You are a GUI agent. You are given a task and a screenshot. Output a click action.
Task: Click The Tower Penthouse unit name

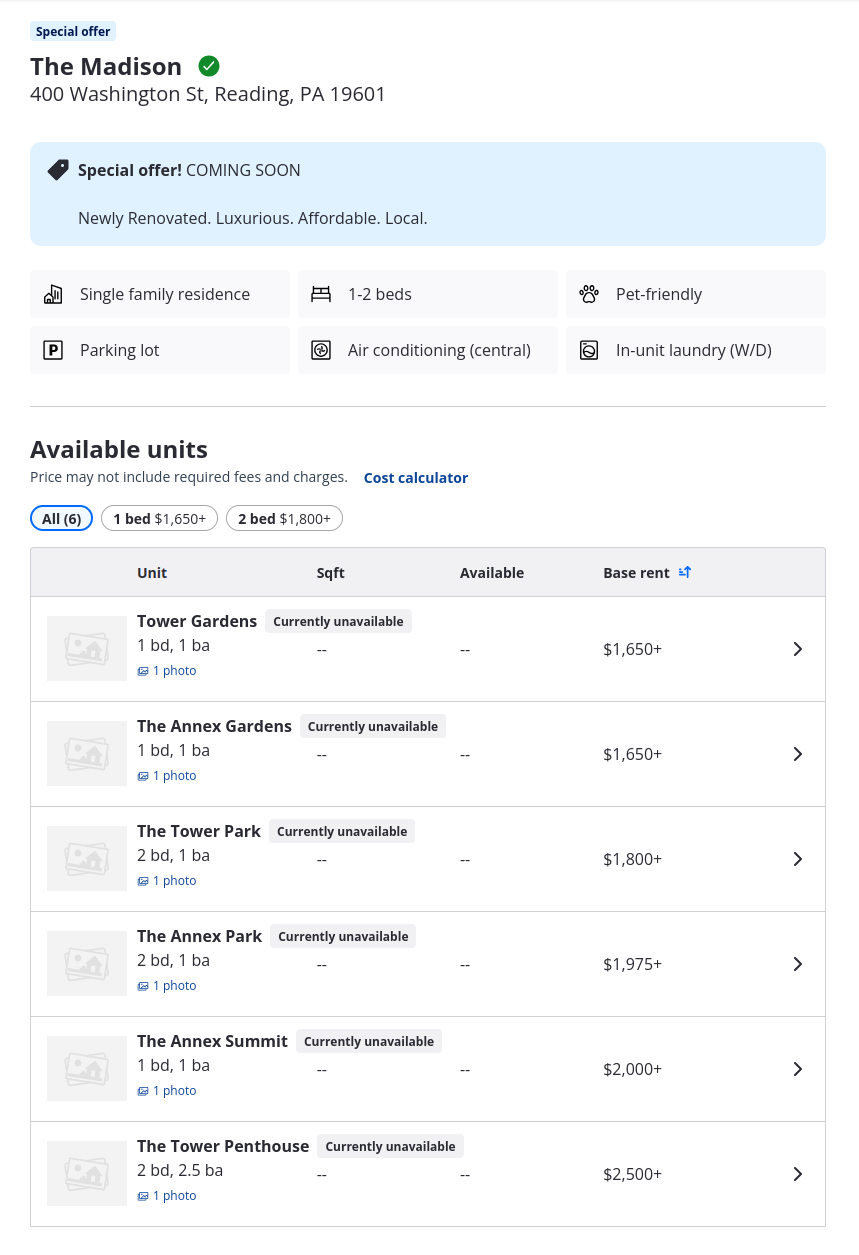(x=223, y=1146)
